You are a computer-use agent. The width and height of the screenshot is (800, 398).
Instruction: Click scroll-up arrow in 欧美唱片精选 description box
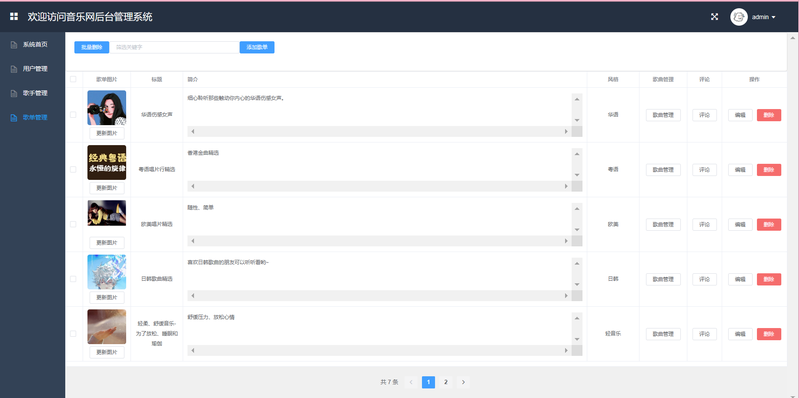577,208
